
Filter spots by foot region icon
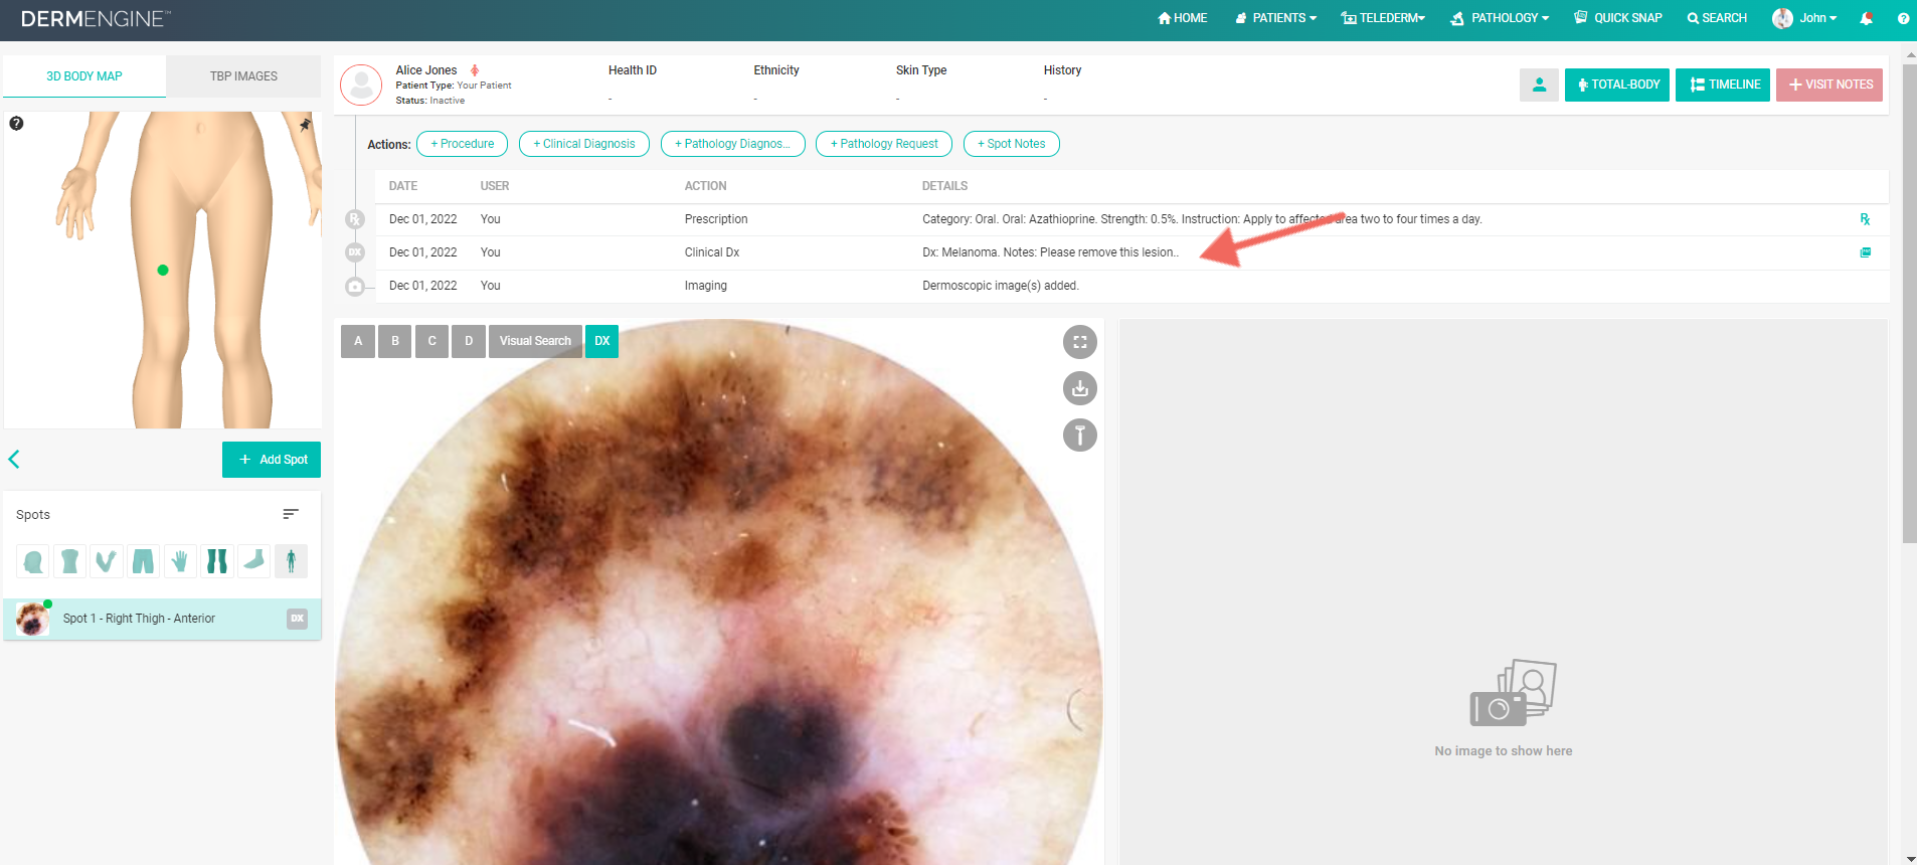254,561
